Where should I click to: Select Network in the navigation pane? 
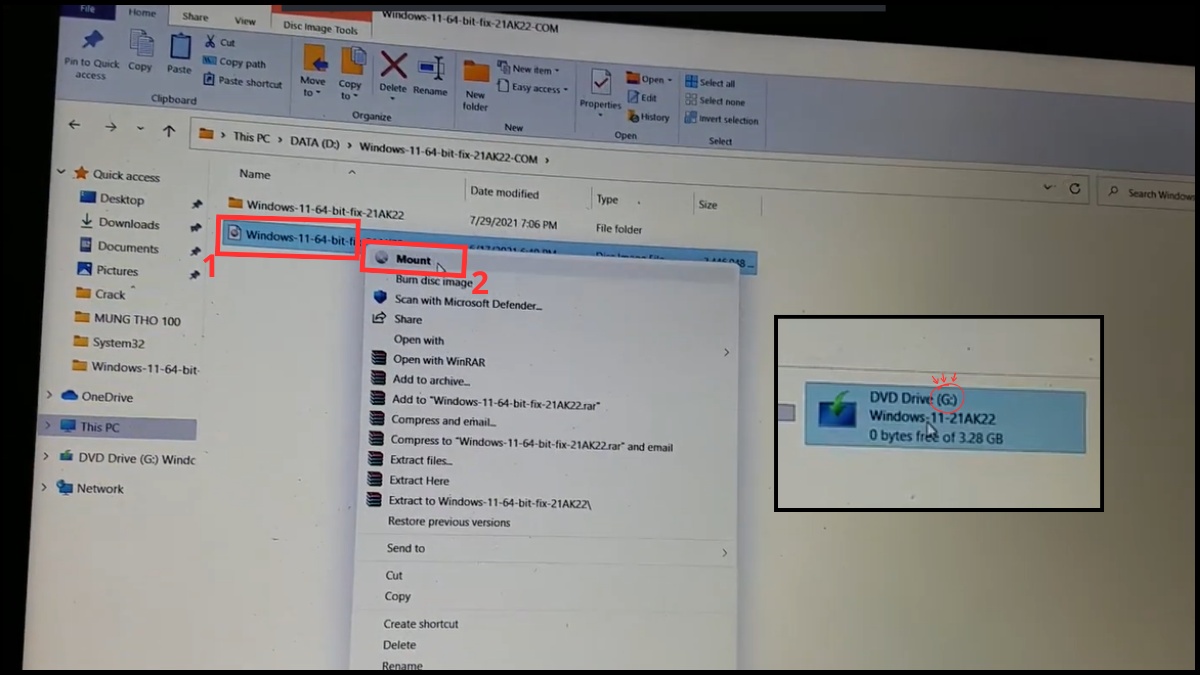(100, 489)
